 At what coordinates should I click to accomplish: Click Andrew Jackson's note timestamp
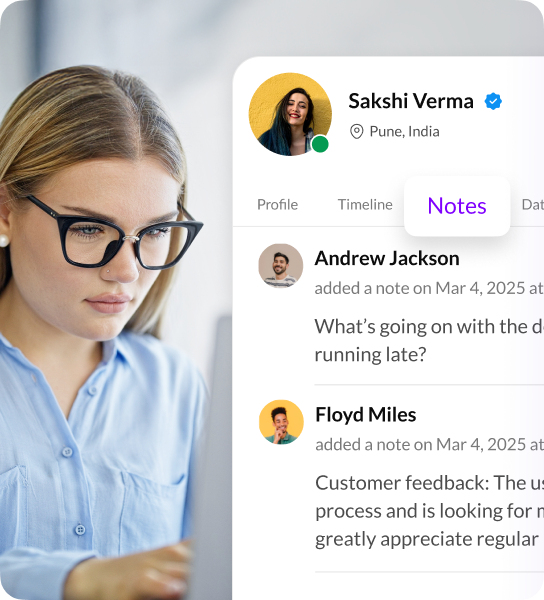[429, 288]
